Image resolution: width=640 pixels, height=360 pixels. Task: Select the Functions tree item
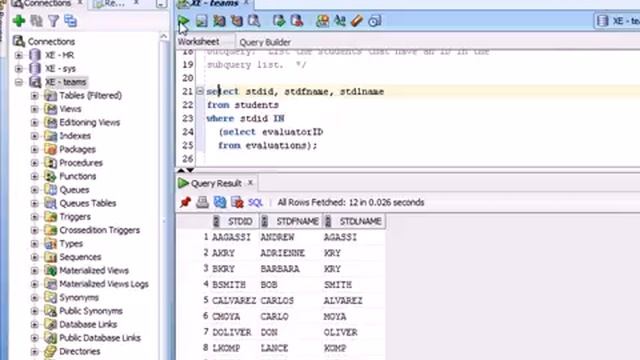(x=78, y=176)
